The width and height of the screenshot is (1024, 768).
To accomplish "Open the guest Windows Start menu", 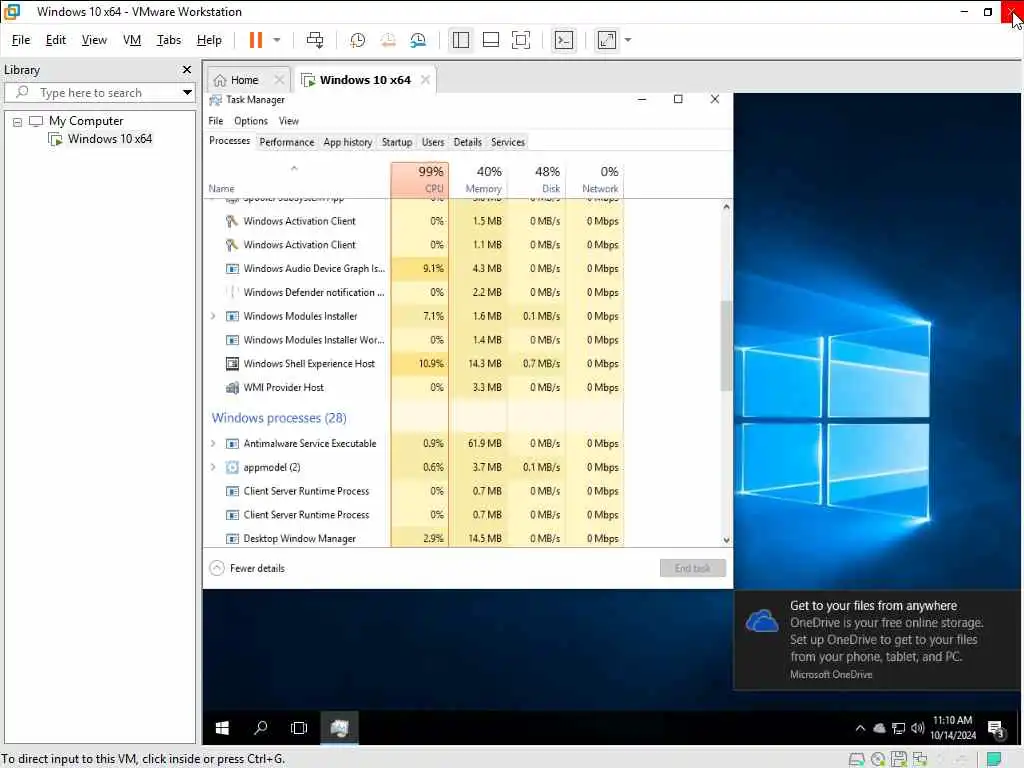I will [222, 728].
